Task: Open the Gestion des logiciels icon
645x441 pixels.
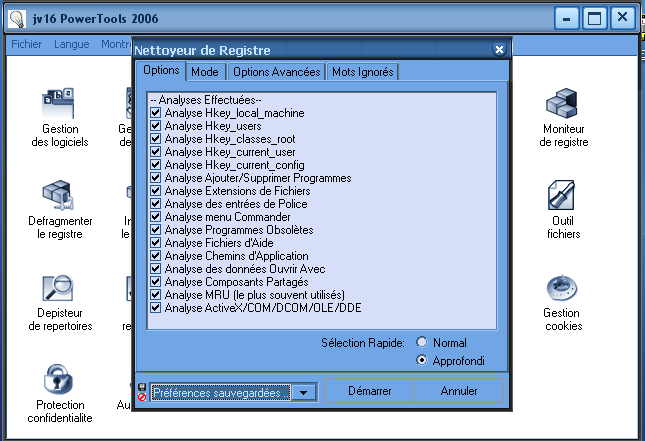Action: [59, 103]
